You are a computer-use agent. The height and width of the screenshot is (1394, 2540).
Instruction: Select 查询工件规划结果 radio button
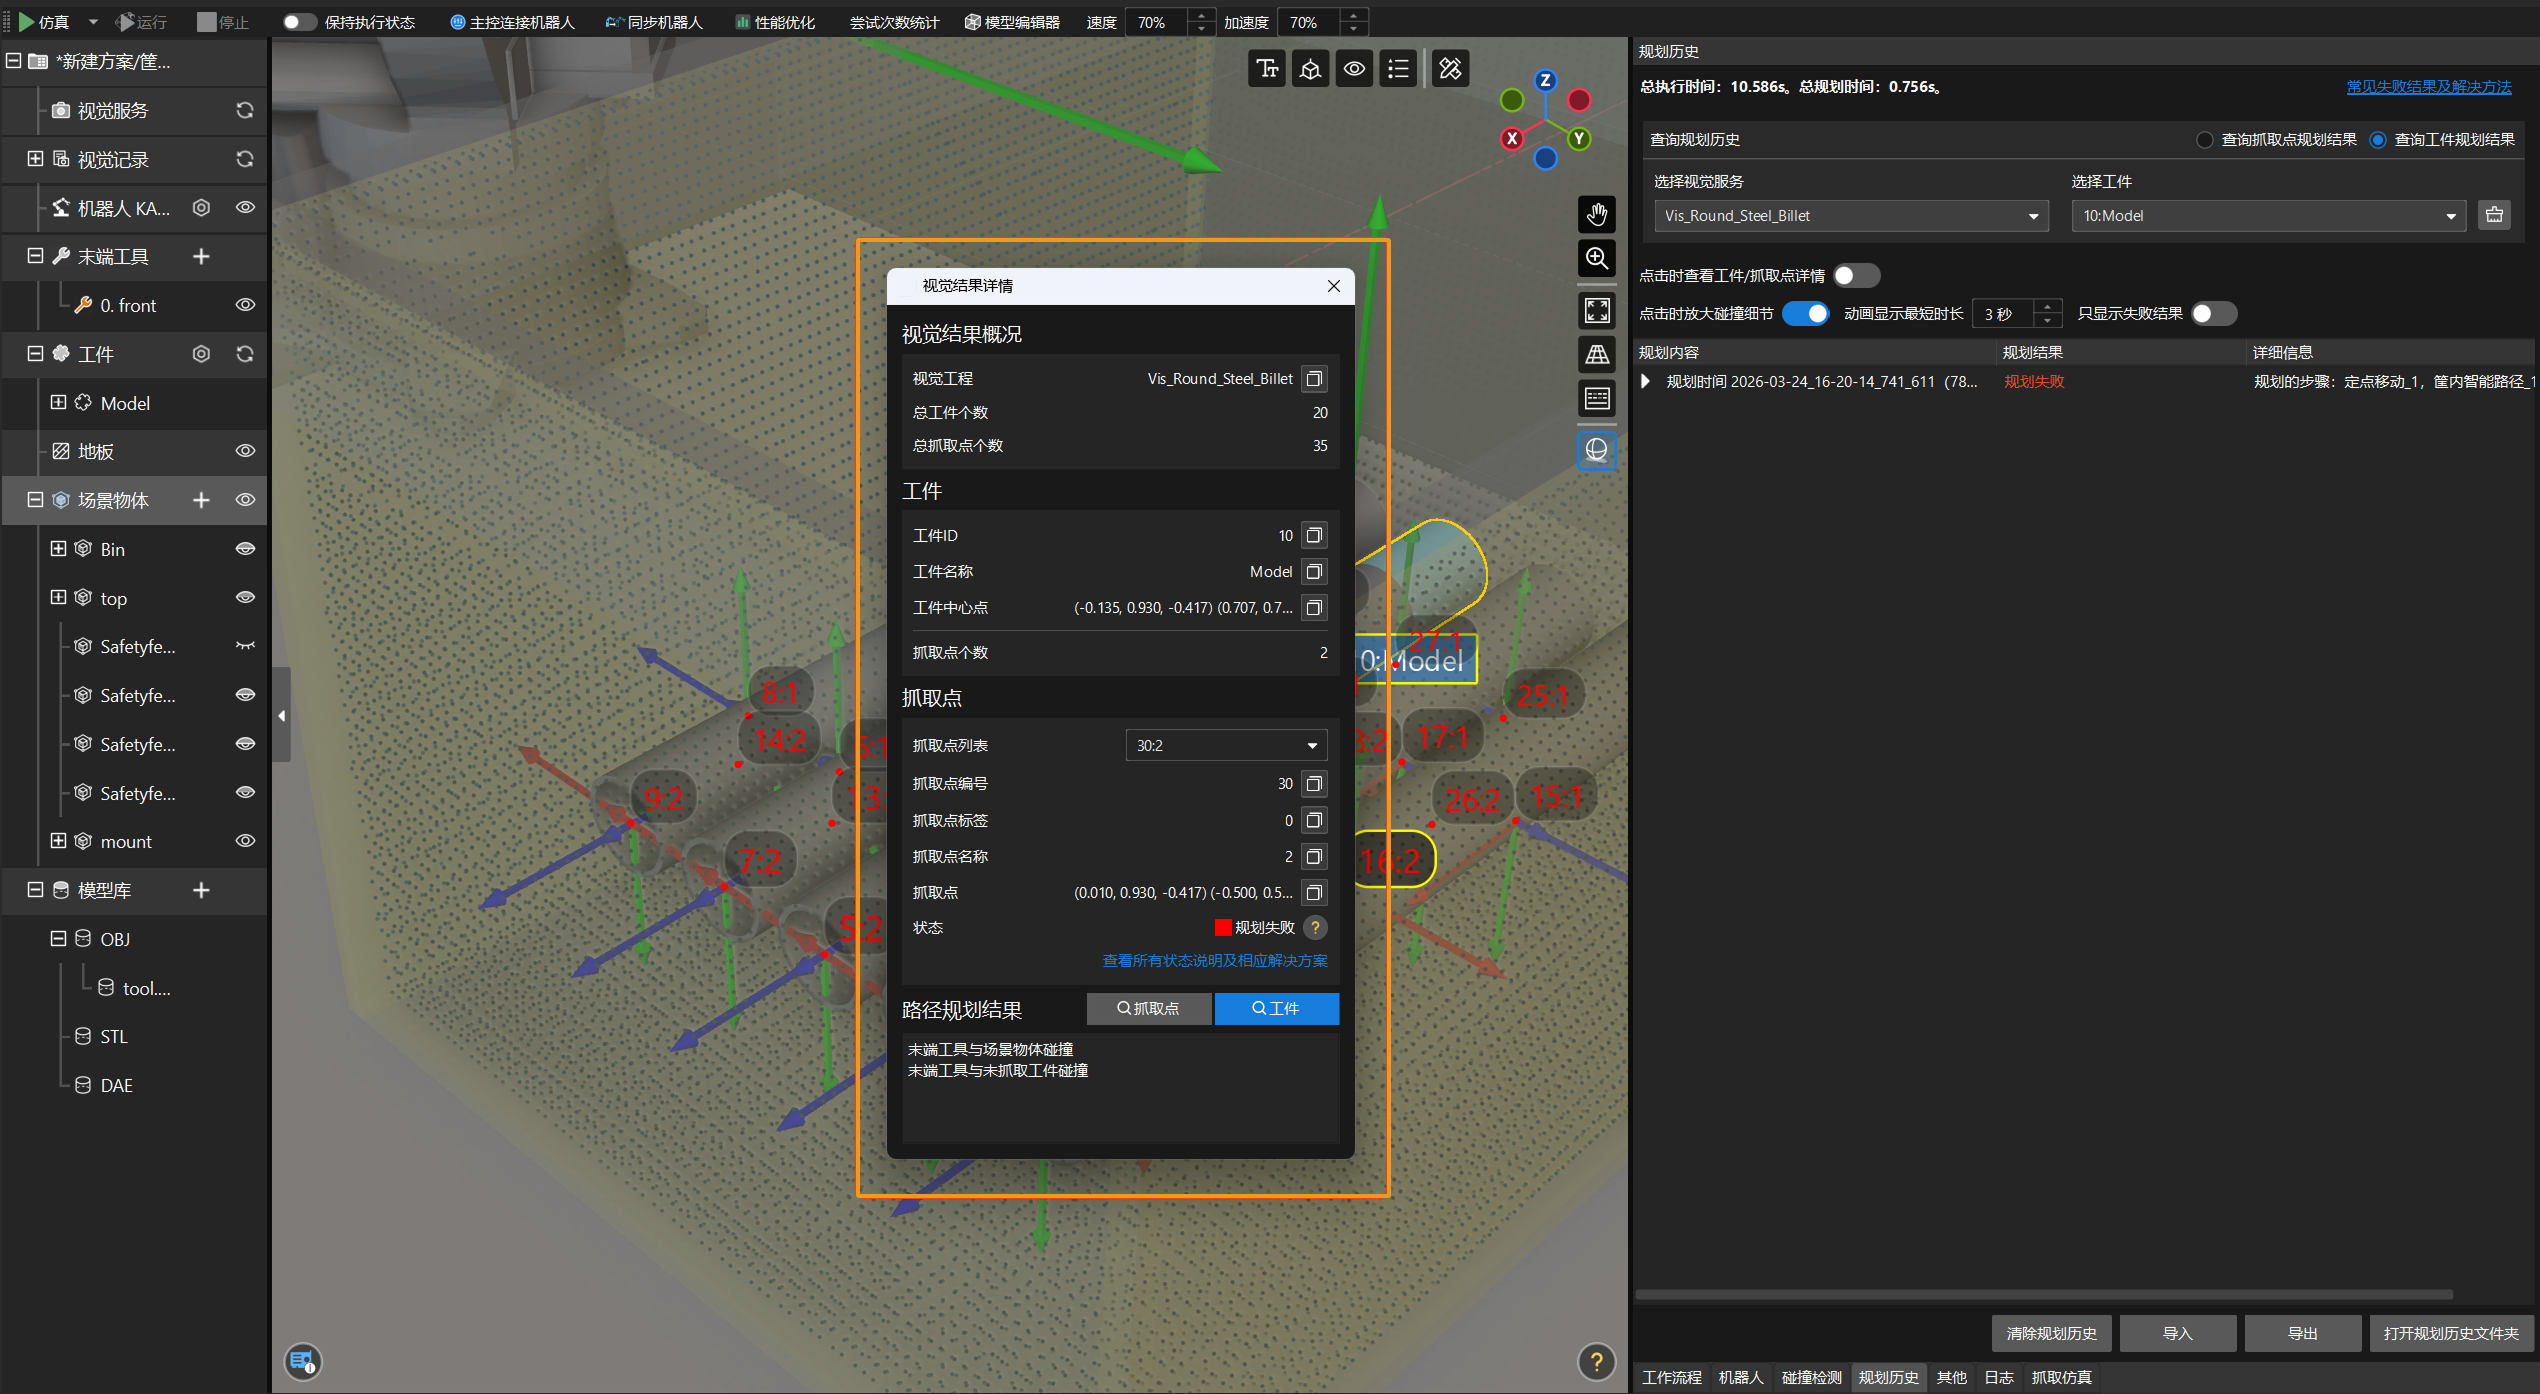click(x=2378, y=140)
